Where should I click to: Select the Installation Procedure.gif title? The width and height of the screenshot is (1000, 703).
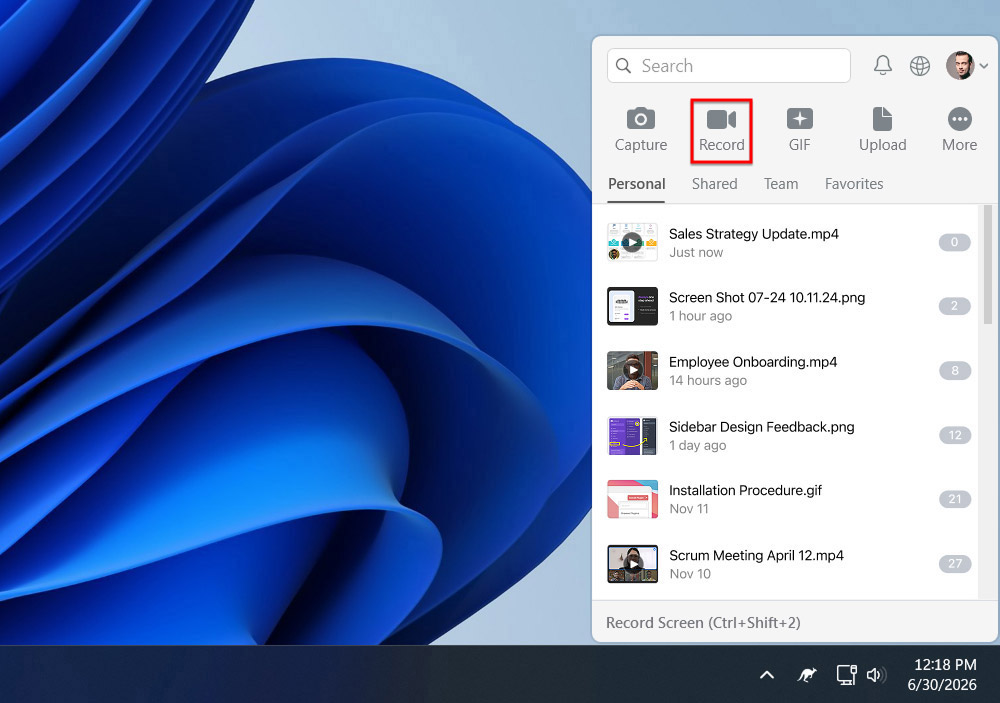pos(745,491)
